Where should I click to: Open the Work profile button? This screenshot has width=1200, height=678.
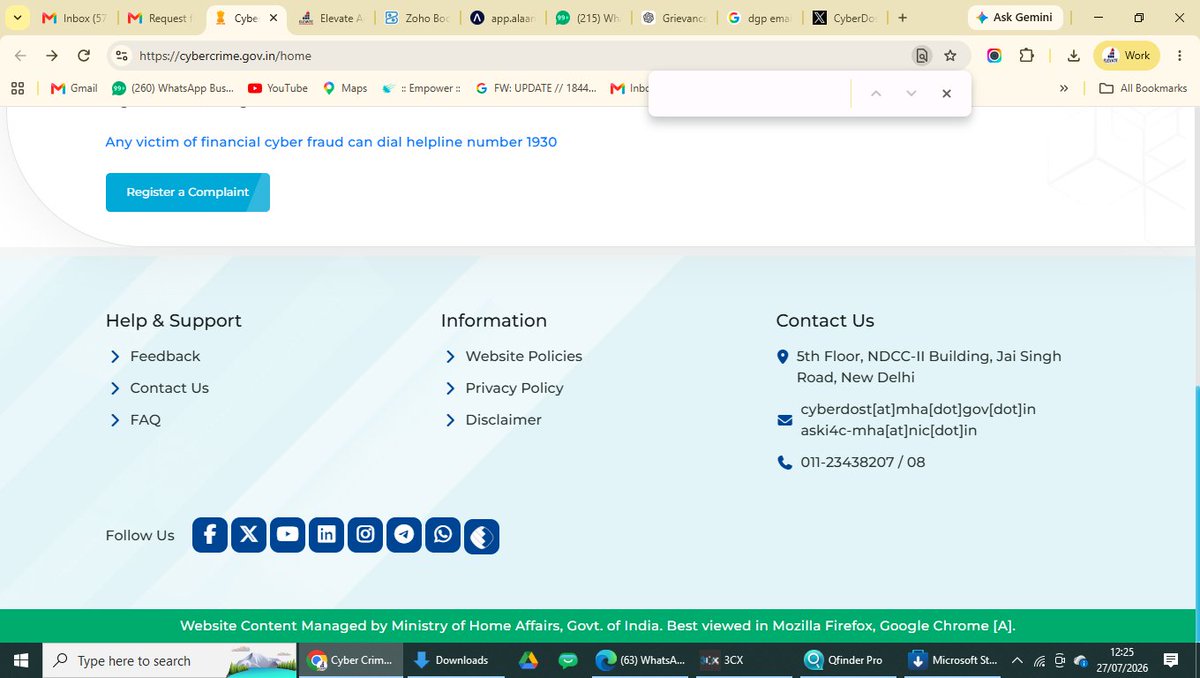click(1126, 56)
